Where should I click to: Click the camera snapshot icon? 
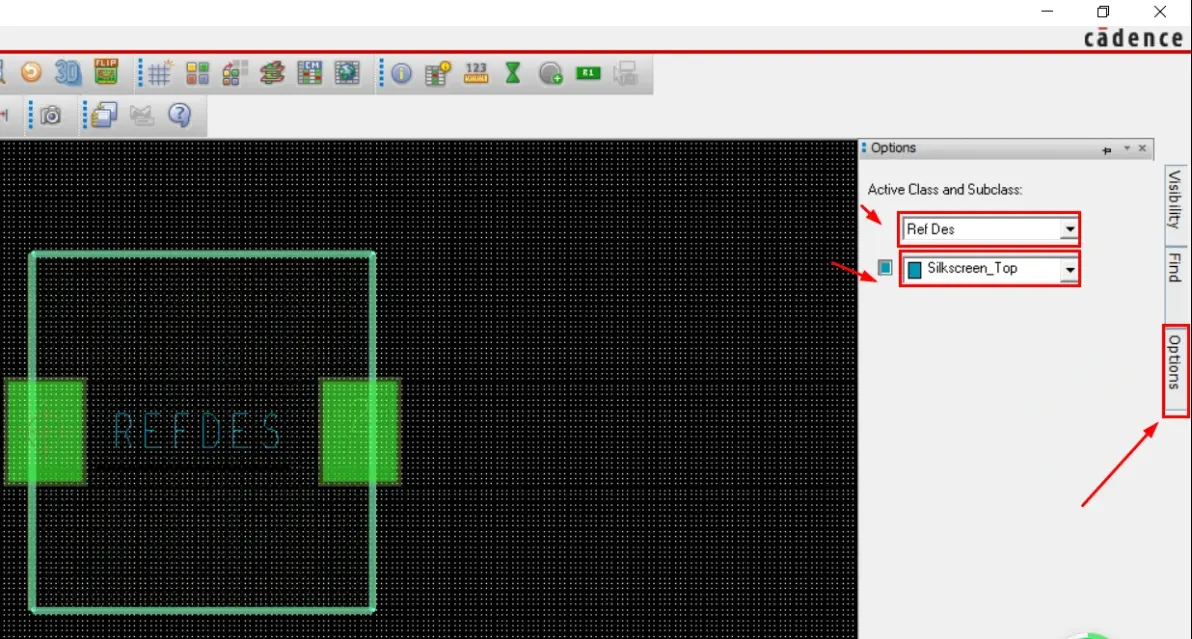pos(51,115)
